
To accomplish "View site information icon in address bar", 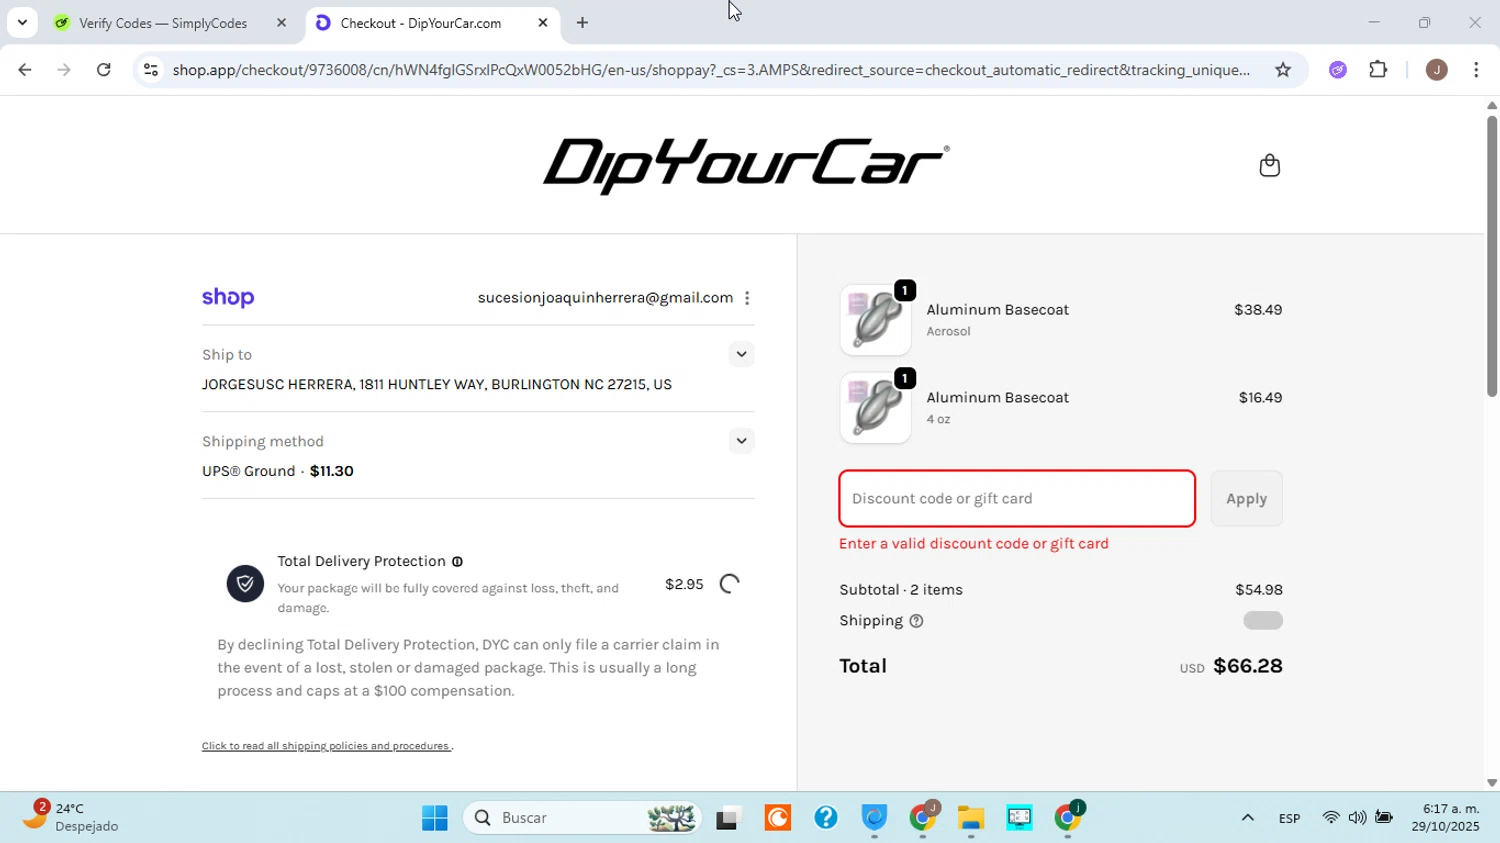I will (x=151, y=70).
